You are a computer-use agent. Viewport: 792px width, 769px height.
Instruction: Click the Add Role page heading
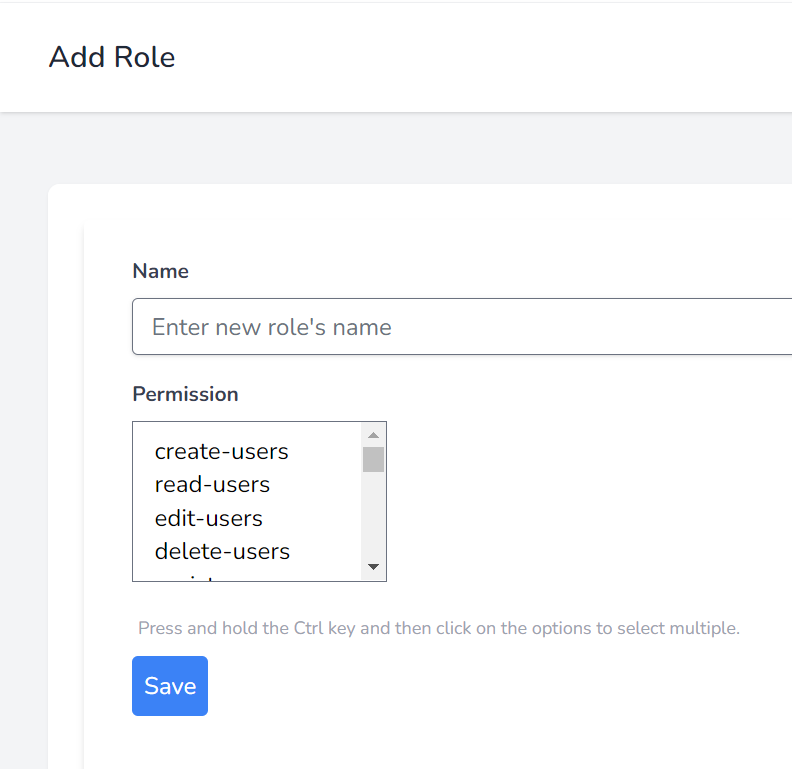point(112,57)
